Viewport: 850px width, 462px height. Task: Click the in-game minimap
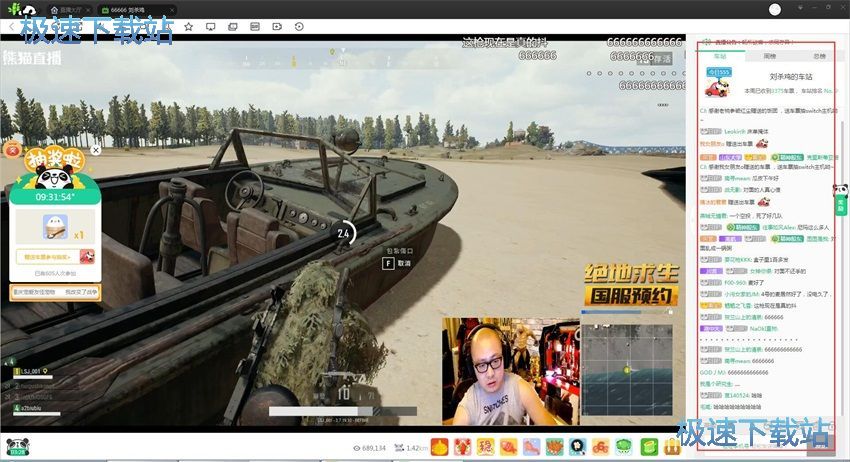click(627, 370)
